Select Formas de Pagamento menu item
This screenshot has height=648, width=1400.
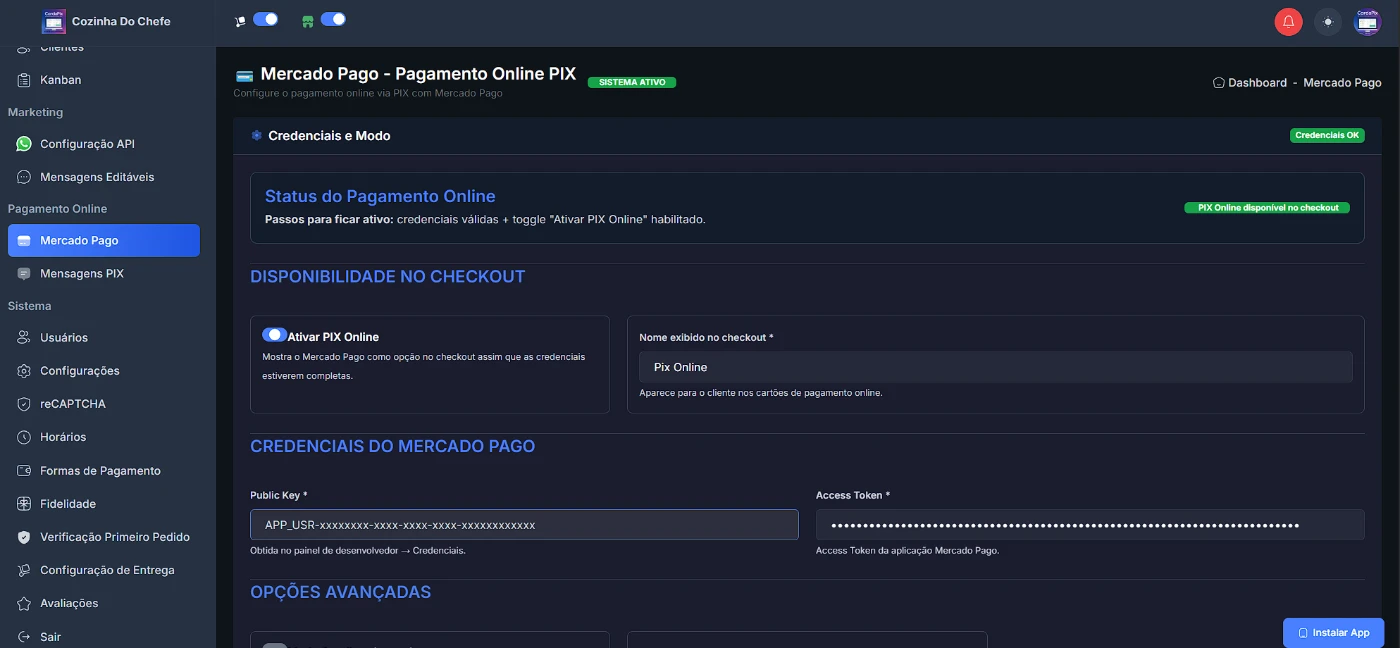(100, 471)
